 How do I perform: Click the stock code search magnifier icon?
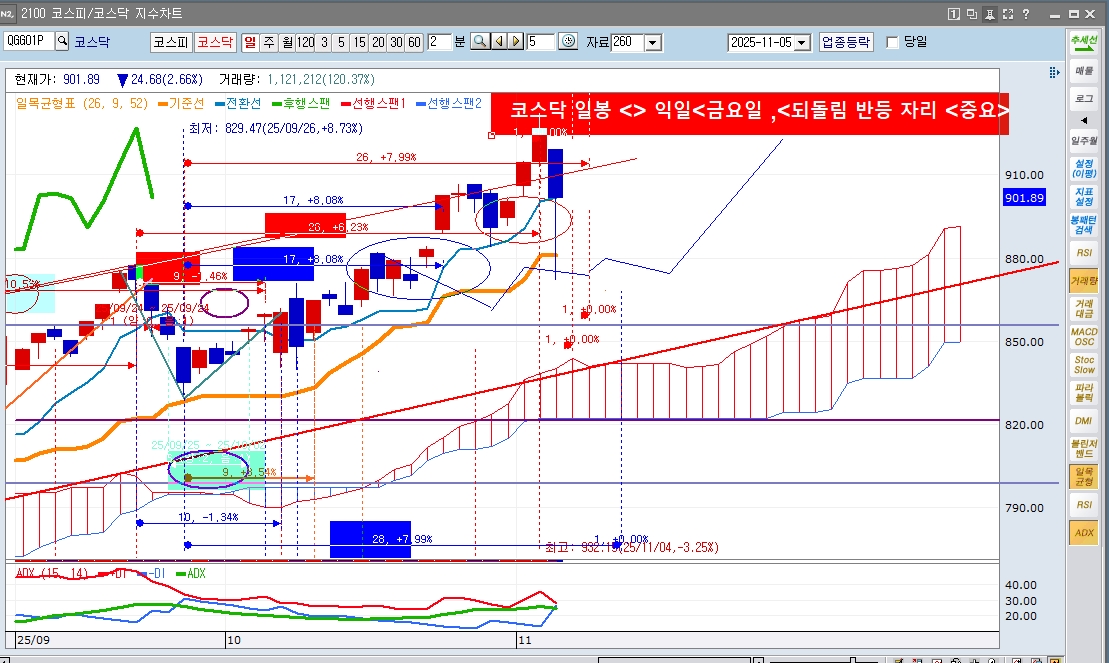click(x=62, y=42)
